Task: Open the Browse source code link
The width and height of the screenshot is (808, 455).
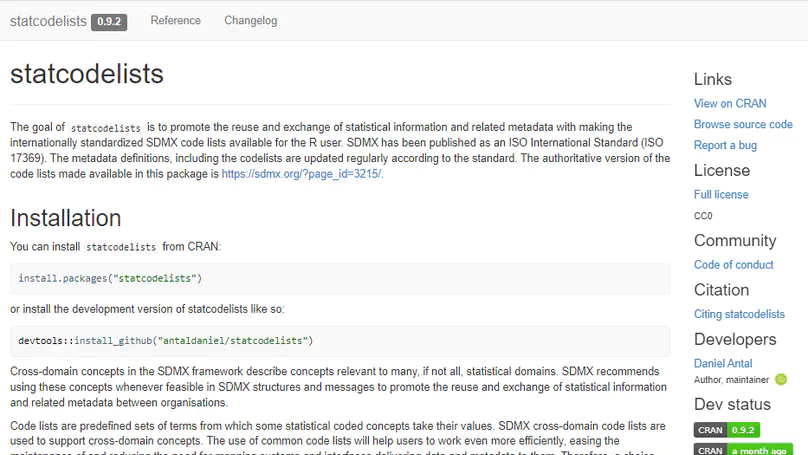Action: click(743, 124)
